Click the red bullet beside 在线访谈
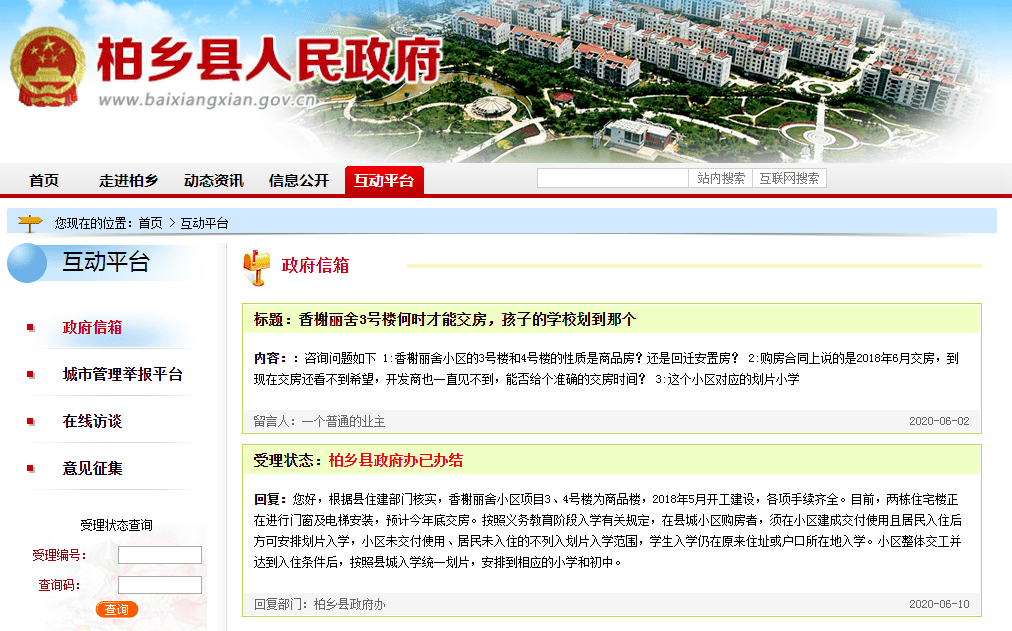Screen dimensions: 1012x631 [x=30, y=422]
